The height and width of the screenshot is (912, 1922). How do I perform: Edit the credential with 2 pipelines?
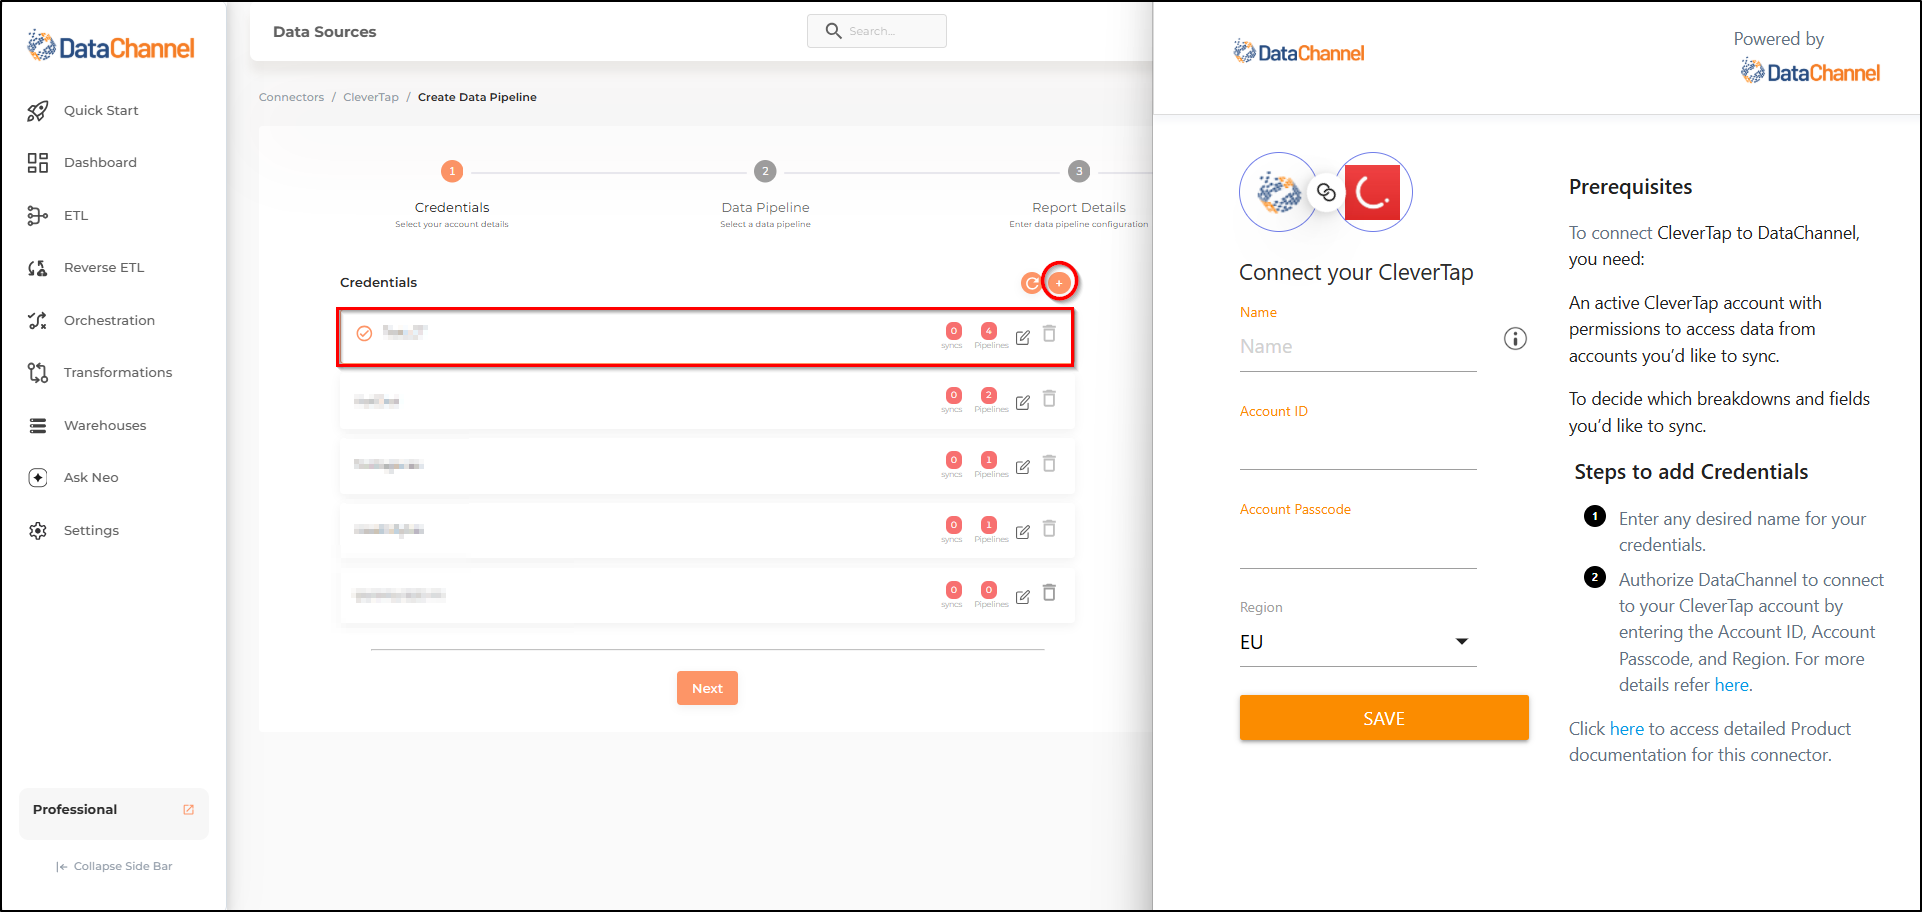[1023, 403]
